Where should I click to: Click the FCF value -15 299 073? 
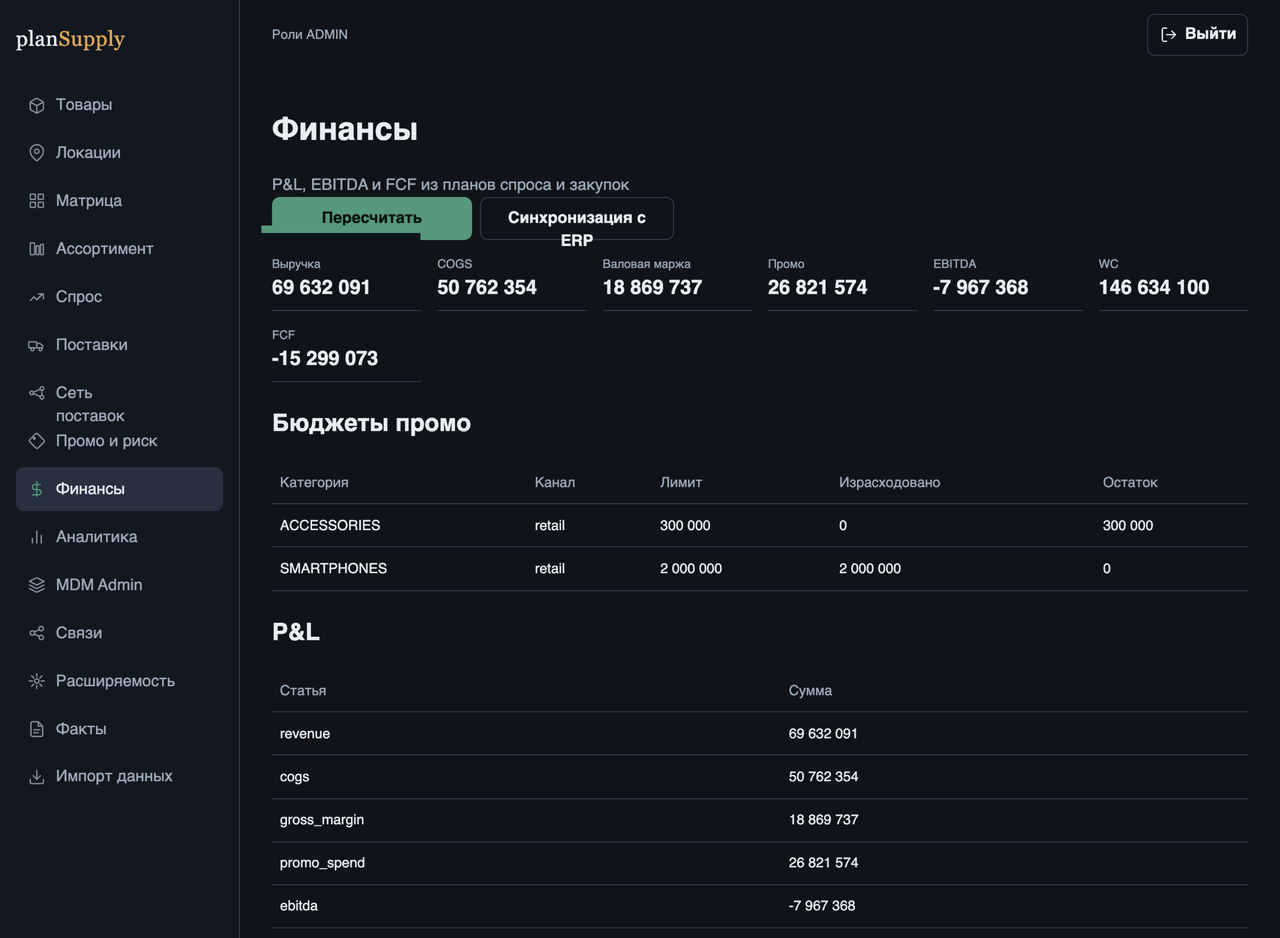[325, 358]
